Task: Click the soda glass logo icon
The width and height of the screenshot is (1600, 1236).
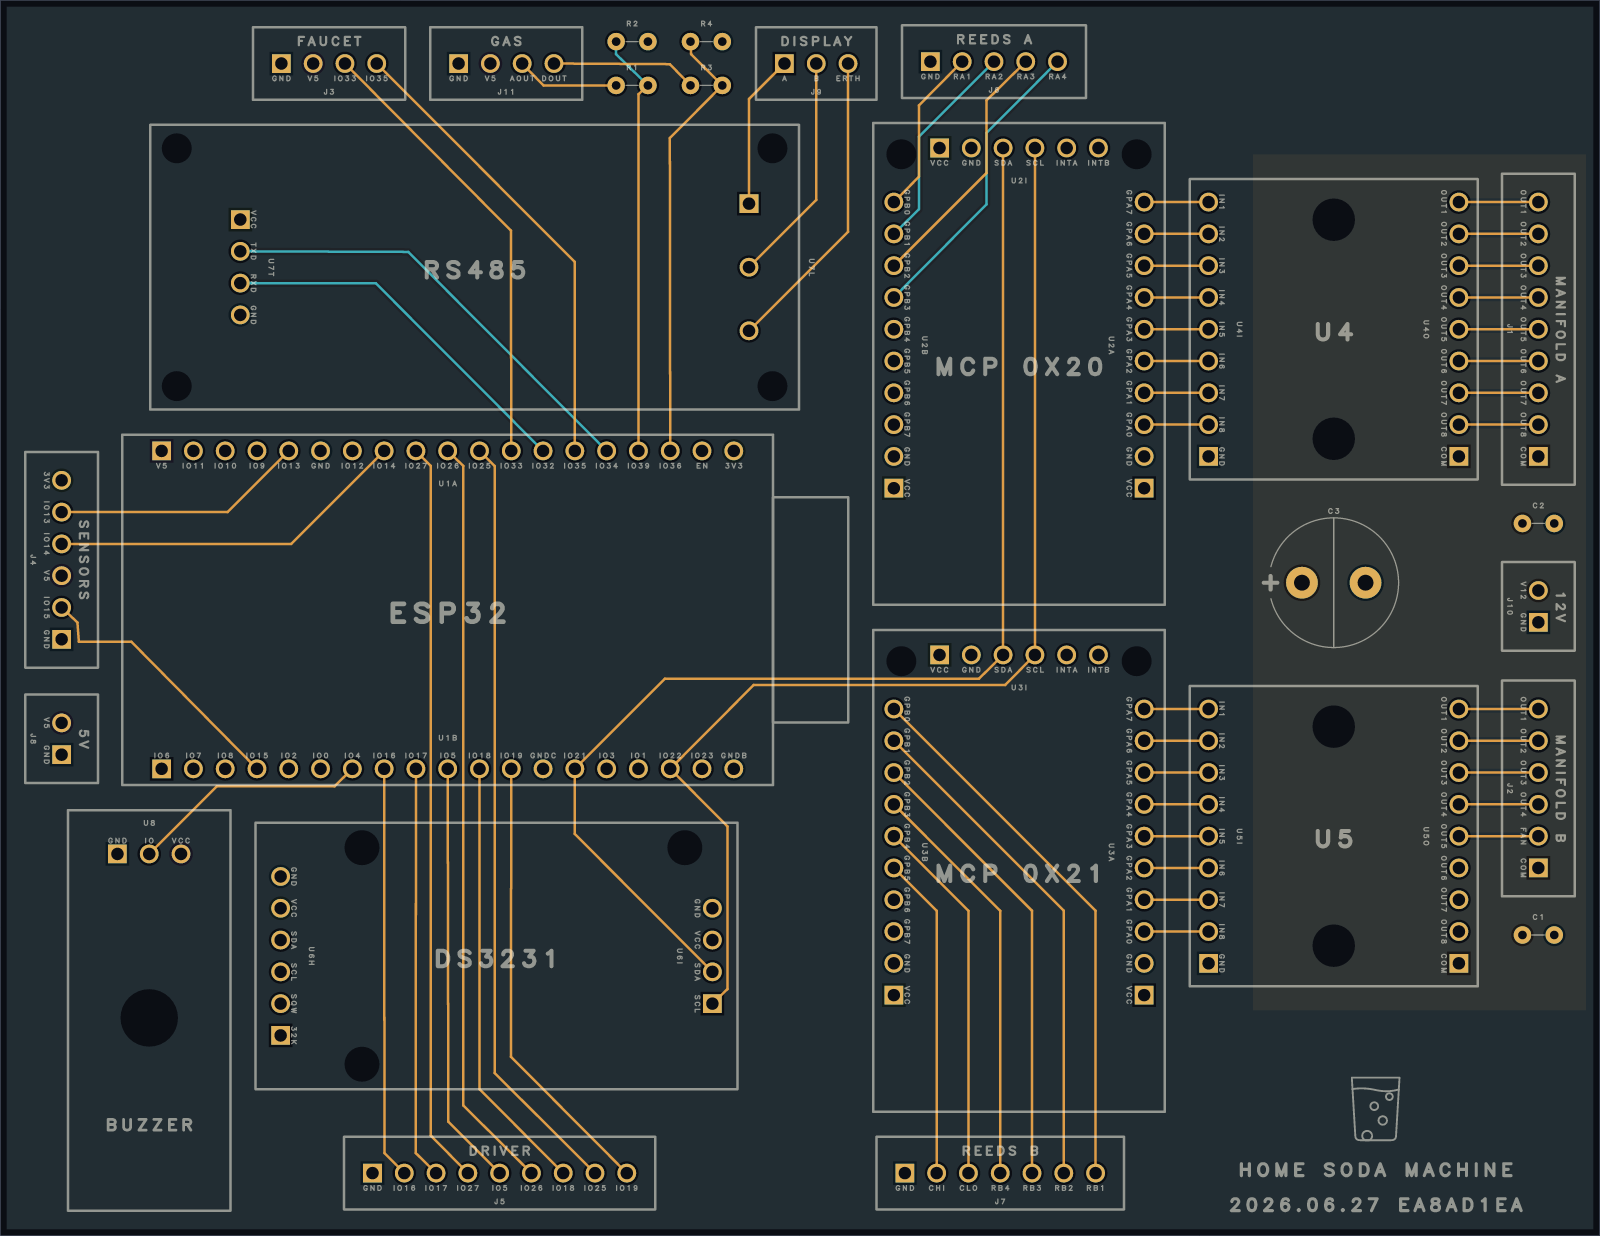Action: tap(1375, 1109)
